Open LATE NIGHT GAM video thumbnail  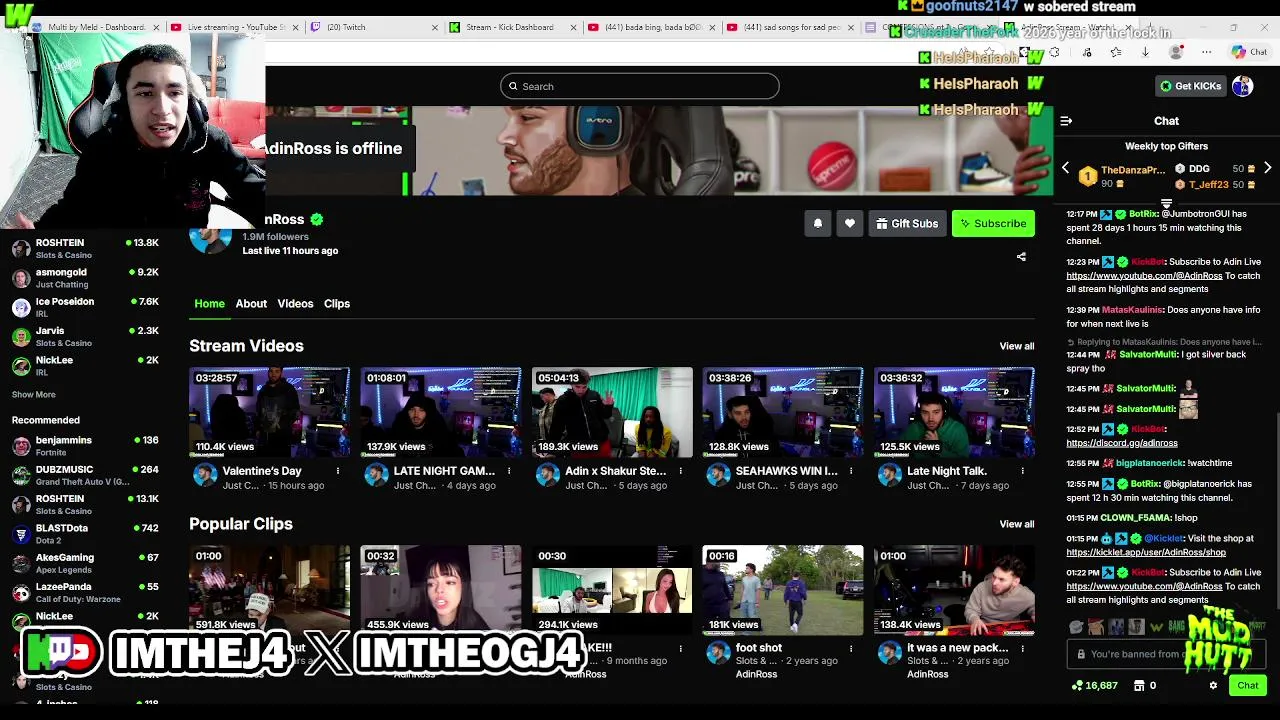(440, 412)
